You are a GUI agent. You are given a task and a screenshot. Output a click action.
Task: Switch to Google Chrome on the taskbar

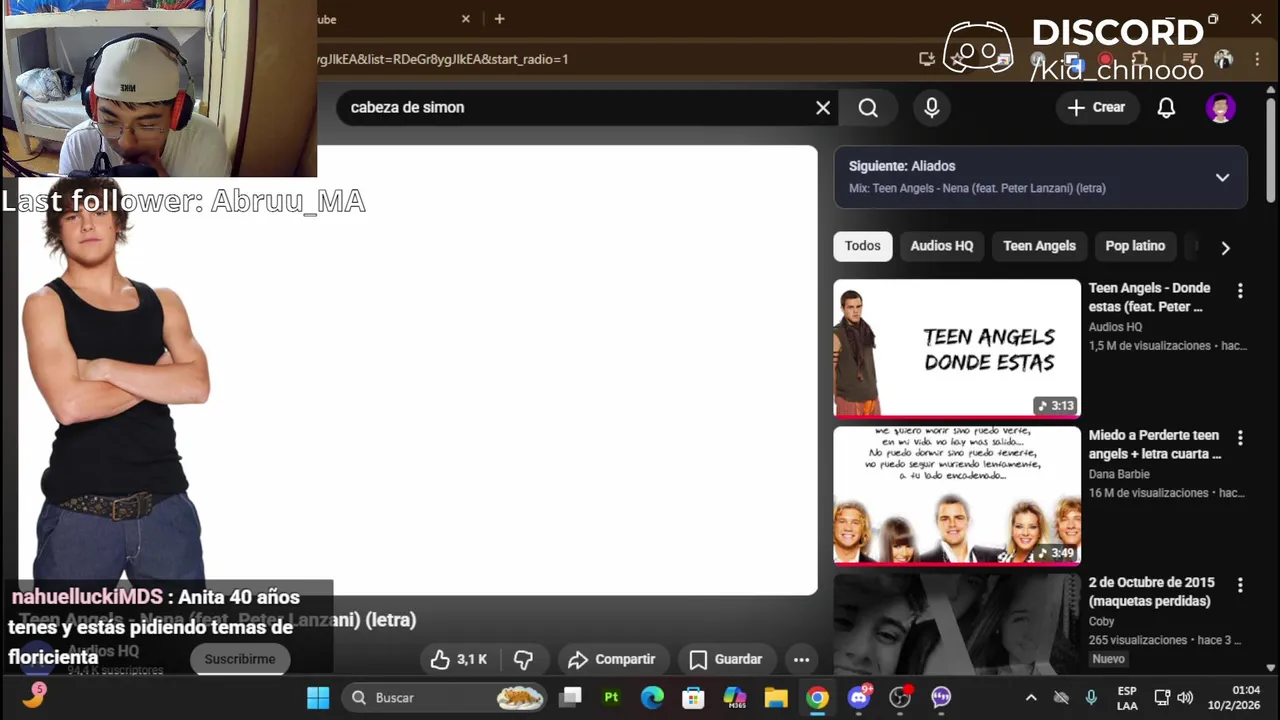[818, 697]
